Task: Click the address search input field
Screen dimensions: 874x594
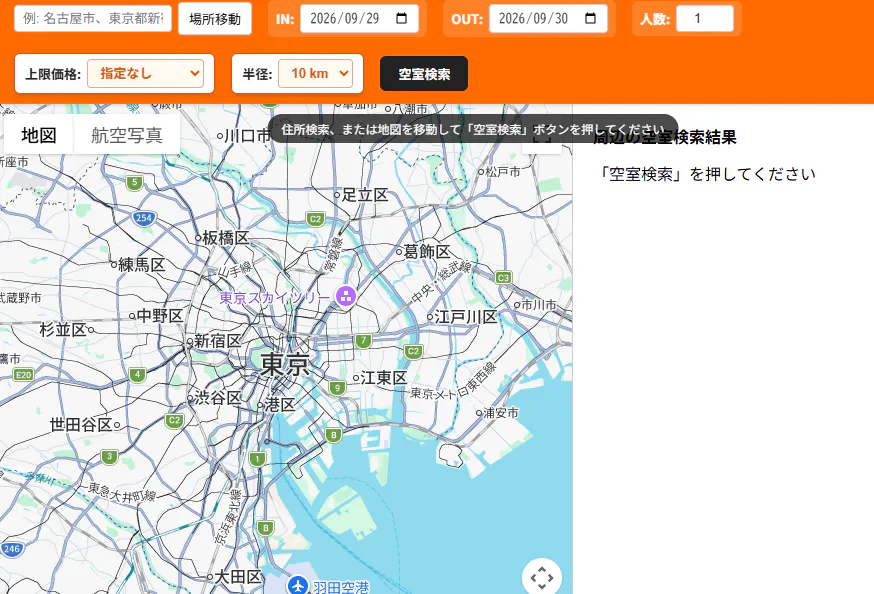Action: click(x=93, y=18)
